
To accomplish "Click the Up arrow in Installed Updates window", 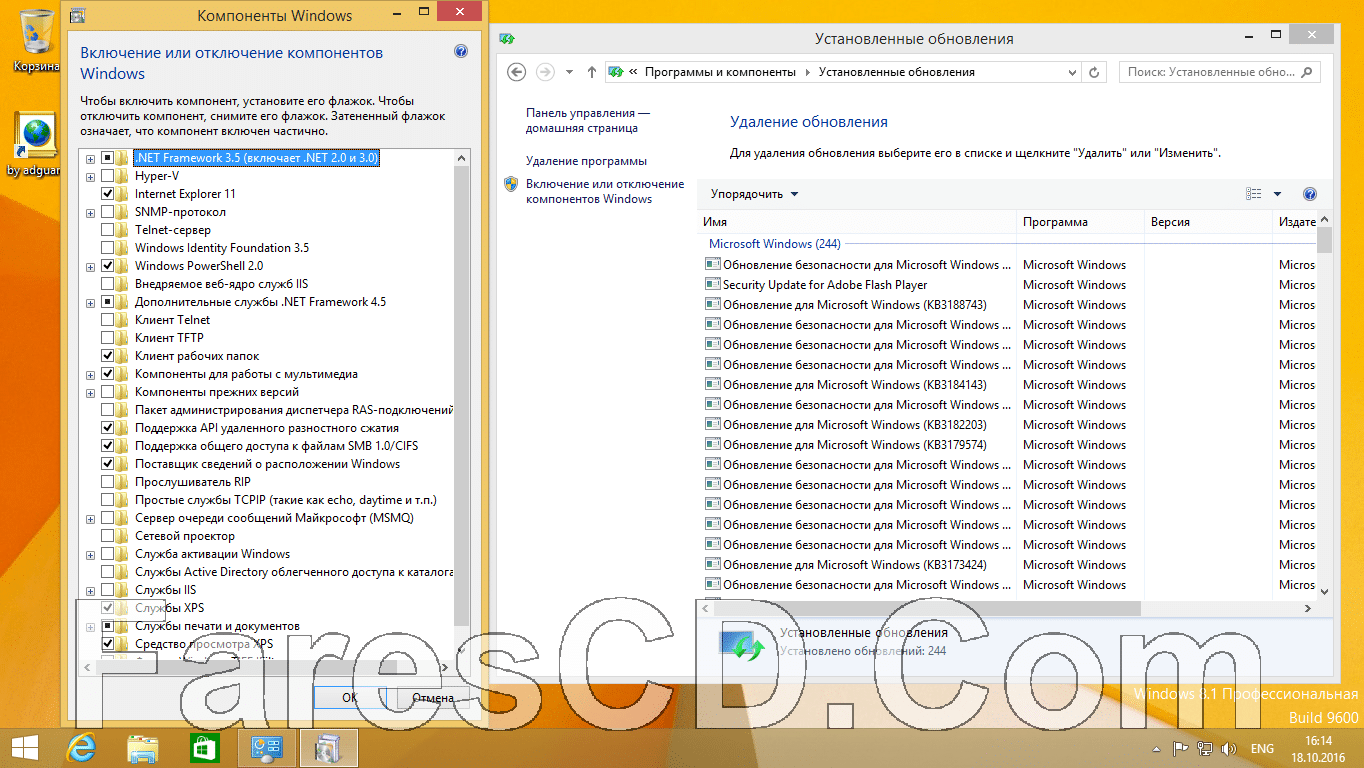I will tap(592, 72).
